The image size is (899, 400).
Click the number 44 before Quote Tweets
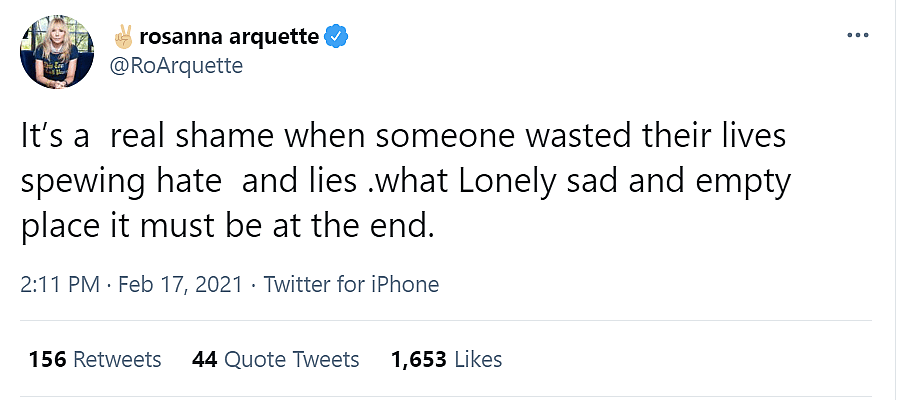coord(204,359)
